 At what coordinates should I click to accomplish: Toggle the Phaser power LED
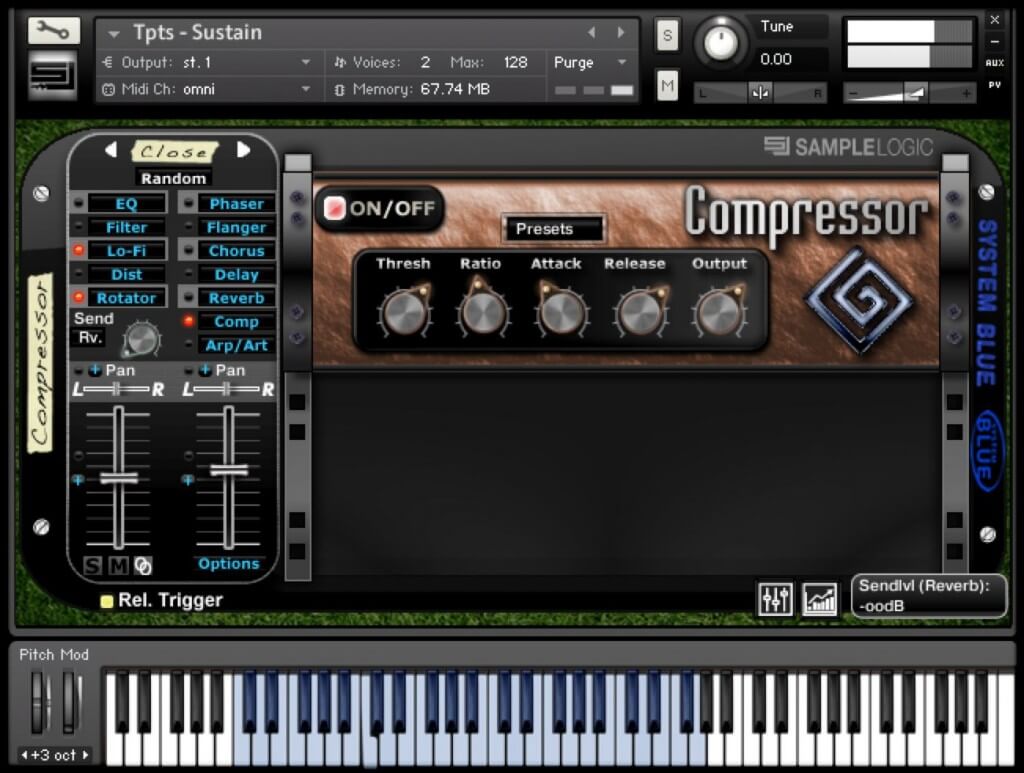(x=188, y=203)
